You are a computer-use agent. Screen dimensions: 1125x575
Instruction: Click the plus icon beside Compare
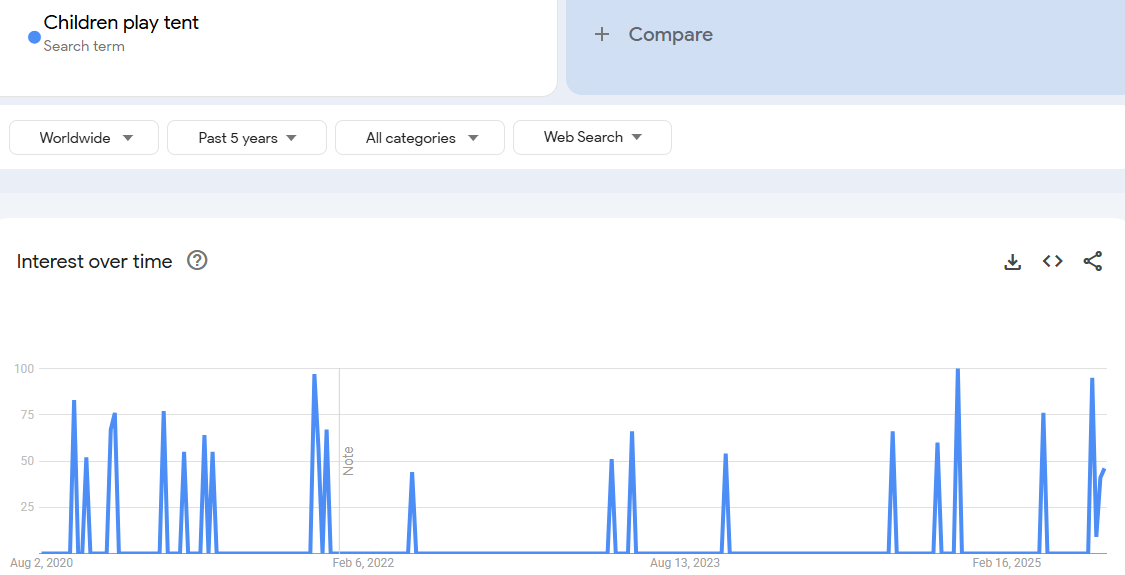click(601, 35)
